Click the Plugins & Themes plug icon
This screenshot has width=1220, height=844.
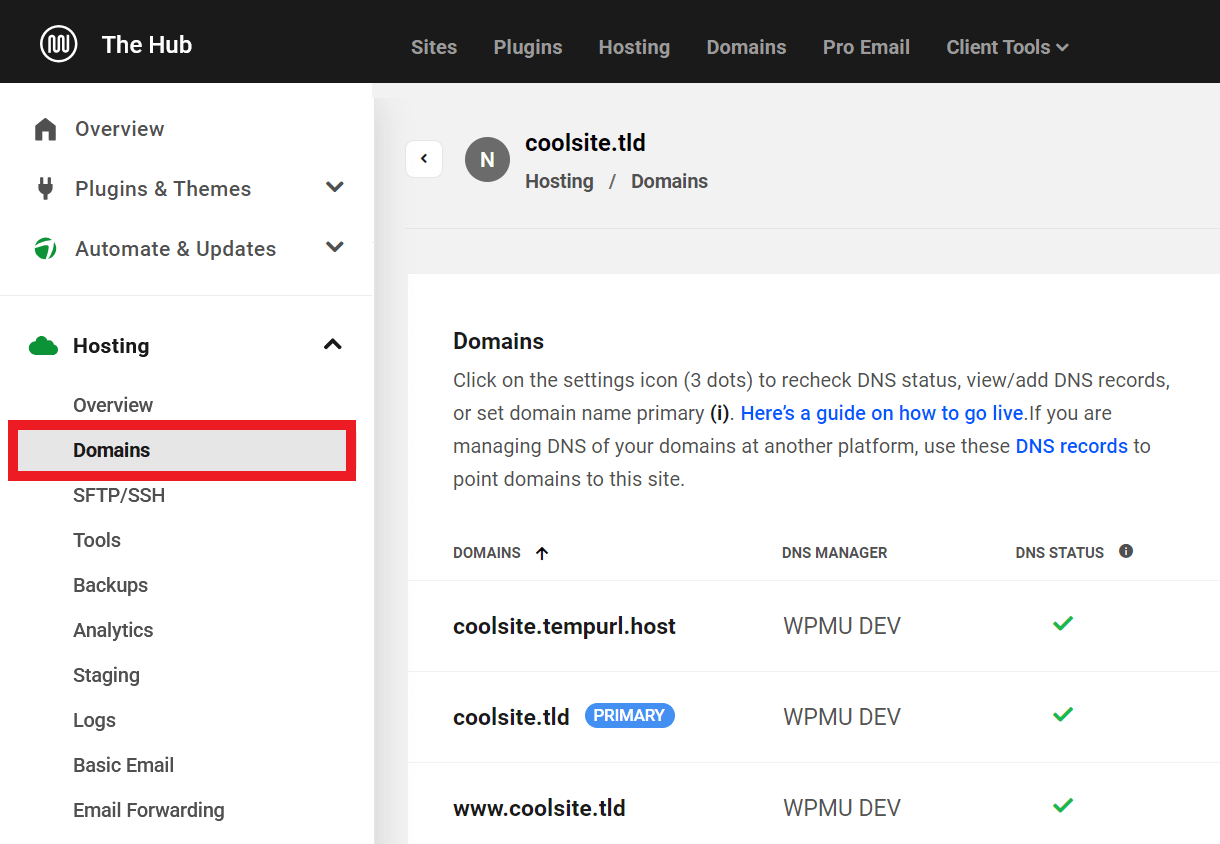[x=45, y=189]
